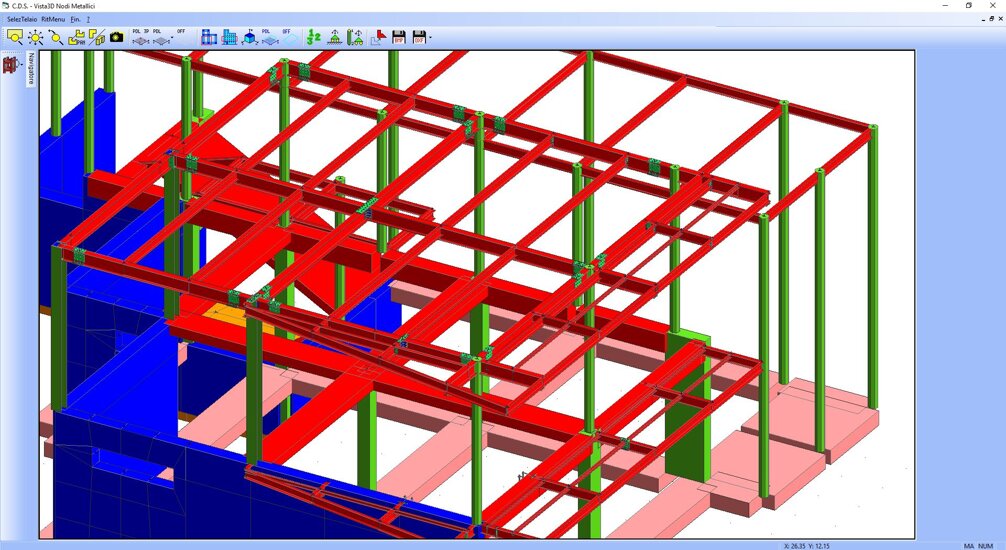Open the Navigatore side tab
Image resolution: width=1006 pixels, height=550 pixels.
point(31,69)
